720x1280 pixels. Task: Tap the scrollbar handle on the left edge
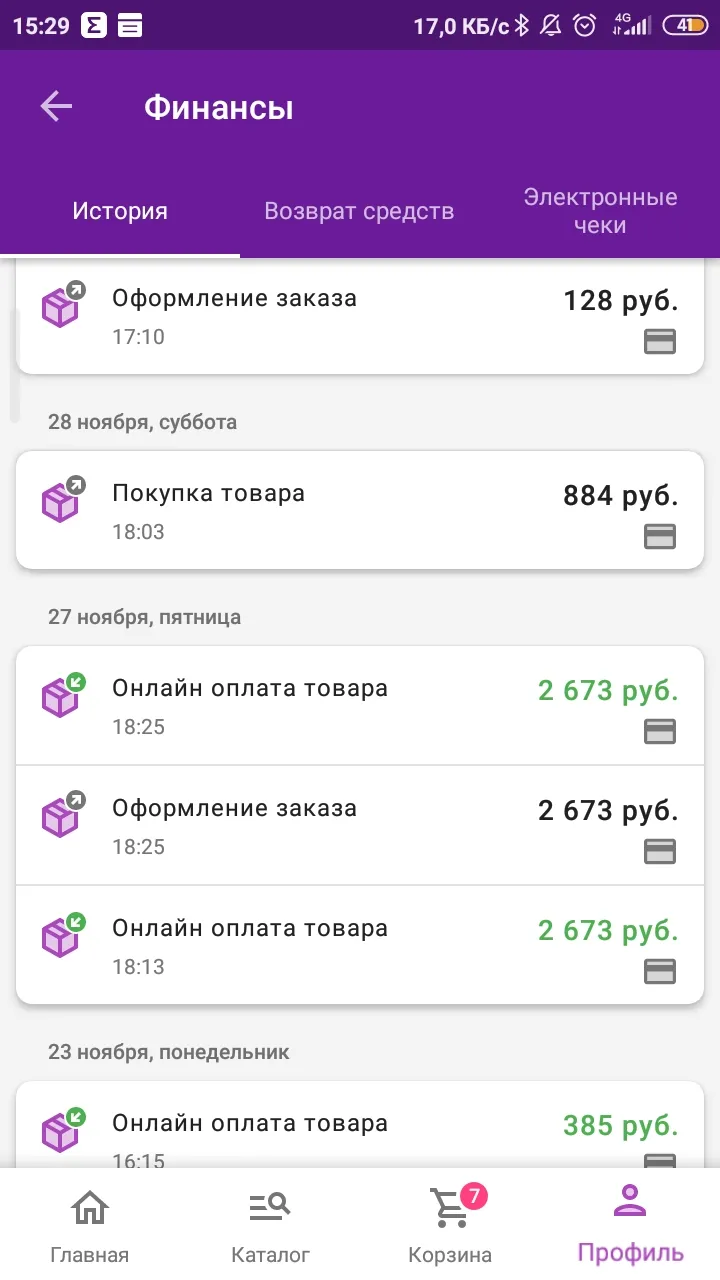coord(14,365)
